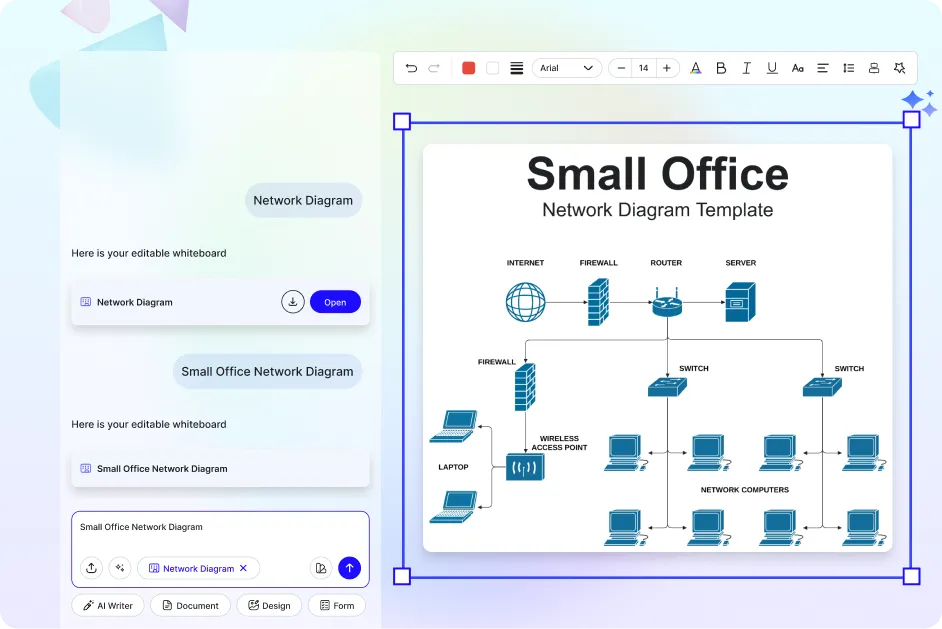Select the Document mode chip
The height and width of the screenshot is (629, 942).
[x=190, y=605]
